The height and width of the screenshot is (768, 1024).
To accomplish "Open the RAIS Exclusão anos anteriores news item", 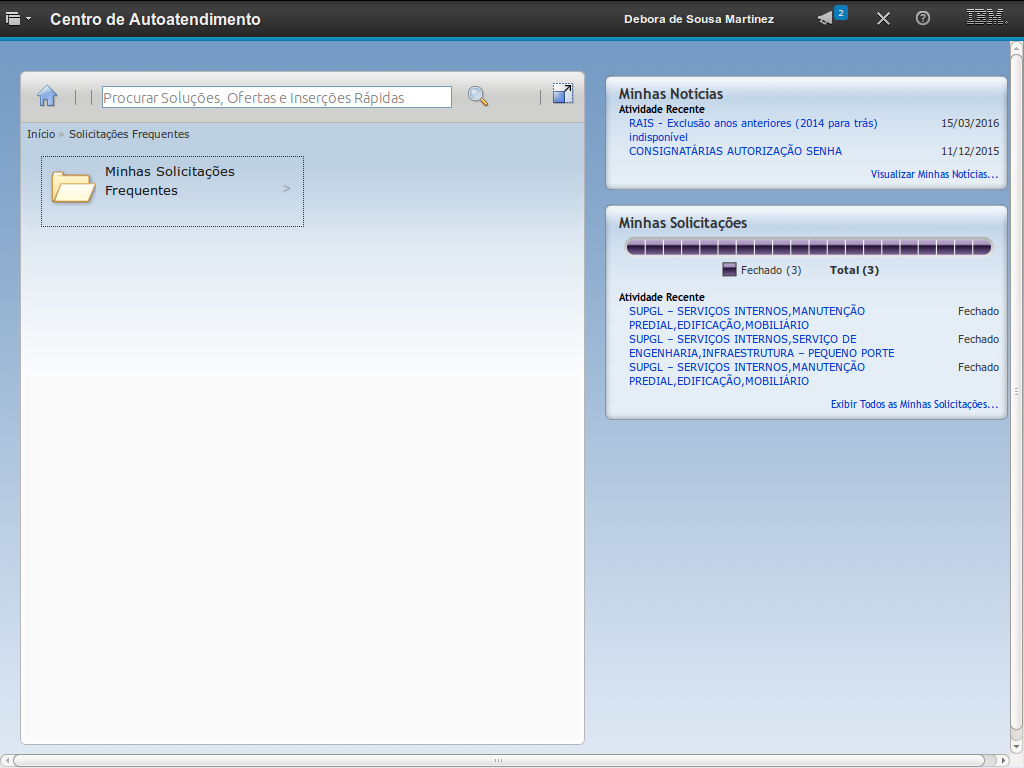I will click(x=752, y=123).
